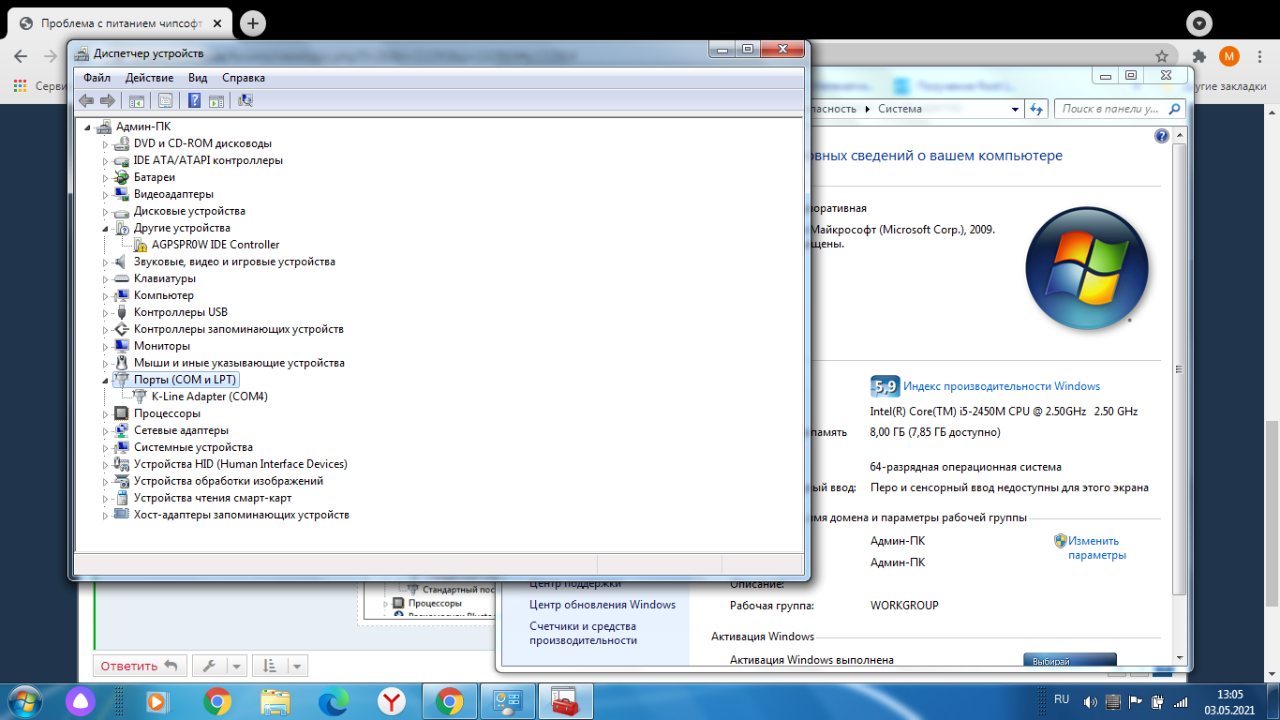Click the volume icon in system tray
Screen dimensions: 1280x720
tap(1089, 702)
